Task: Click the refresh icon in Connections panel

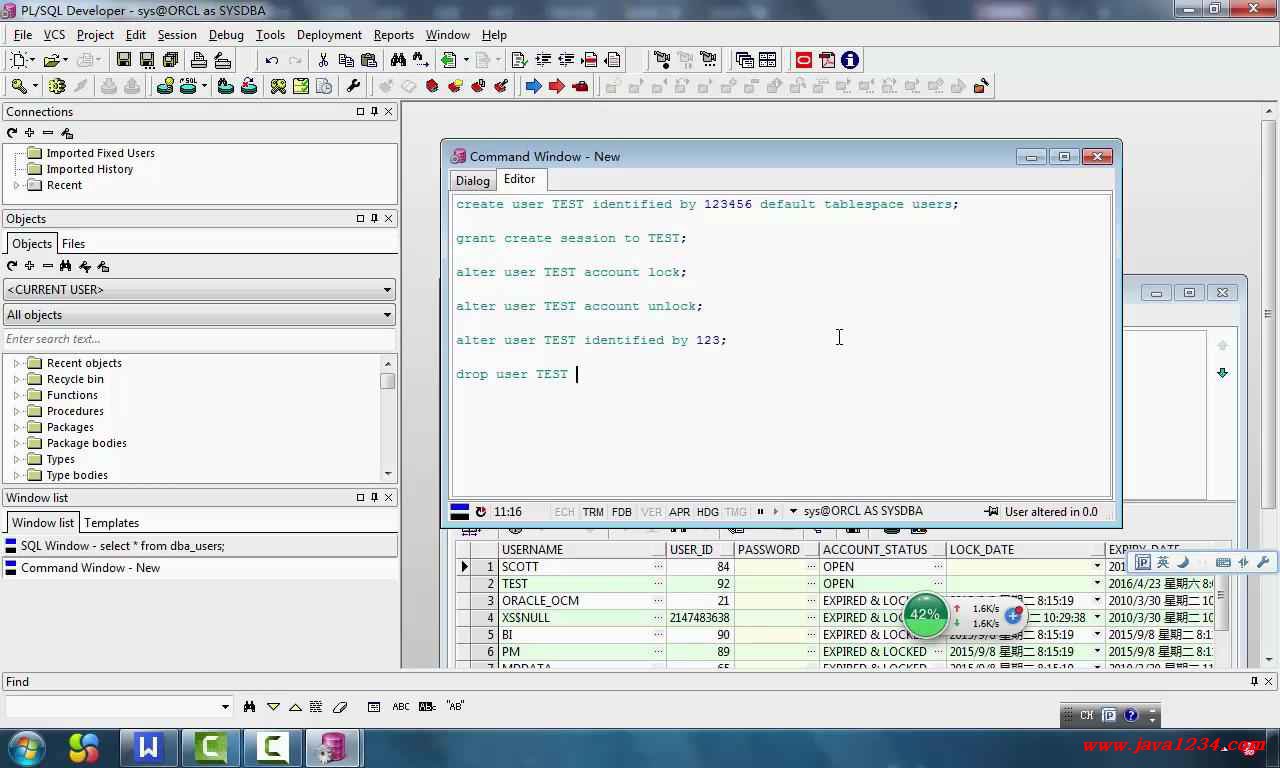Action: click(x=12, y=133)
